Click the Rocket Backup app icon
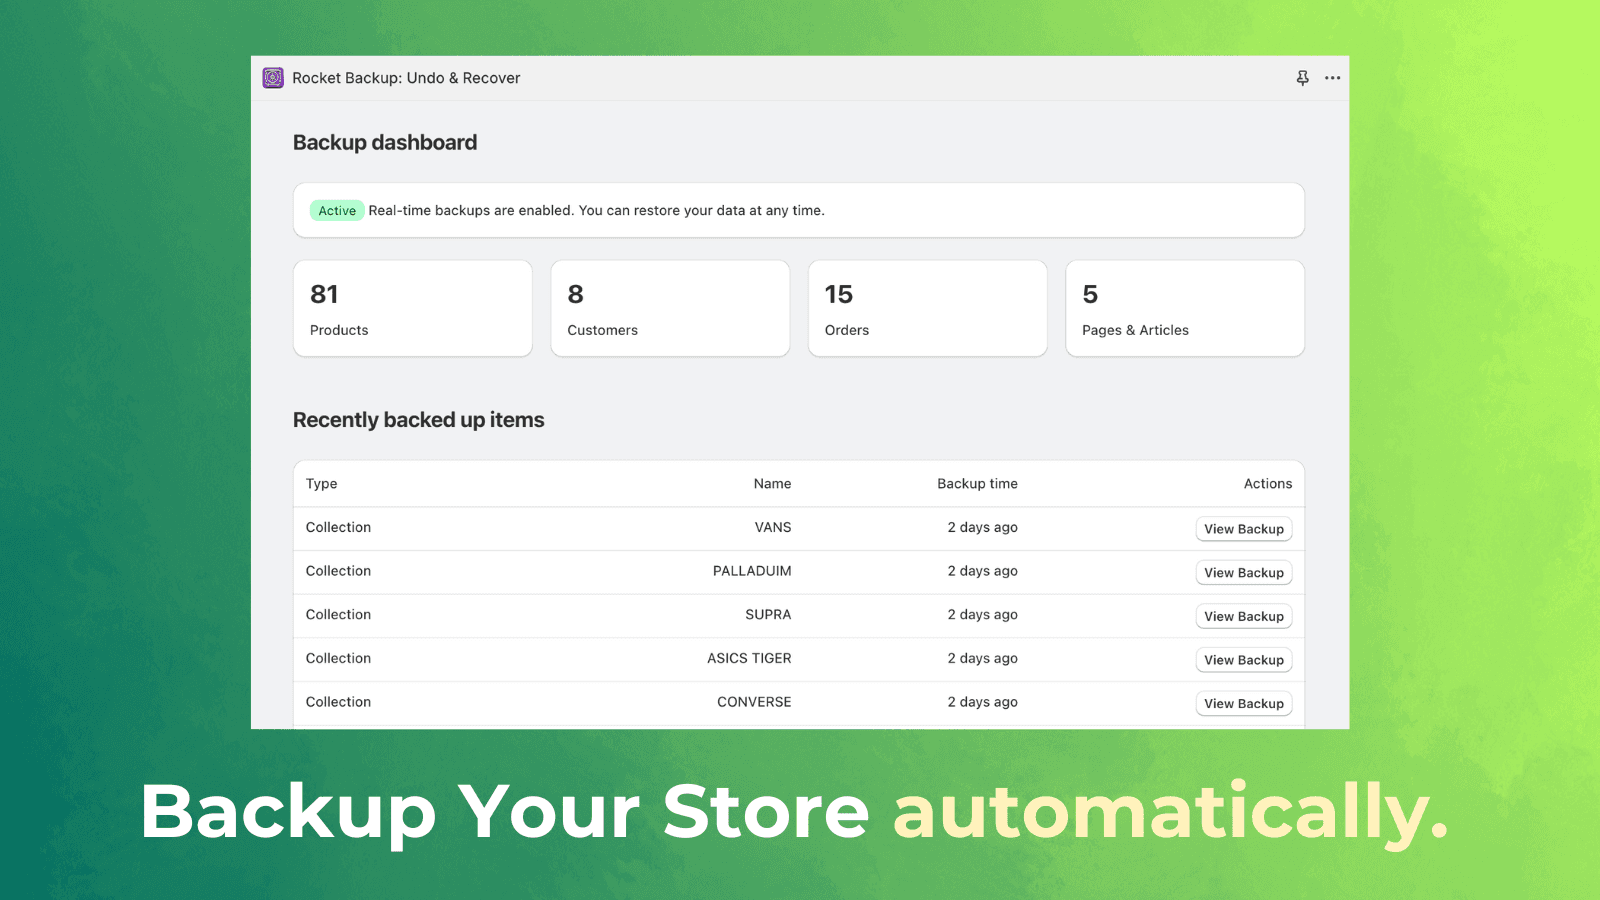Viewport: 1600px width, 900px height. (272, 77)
